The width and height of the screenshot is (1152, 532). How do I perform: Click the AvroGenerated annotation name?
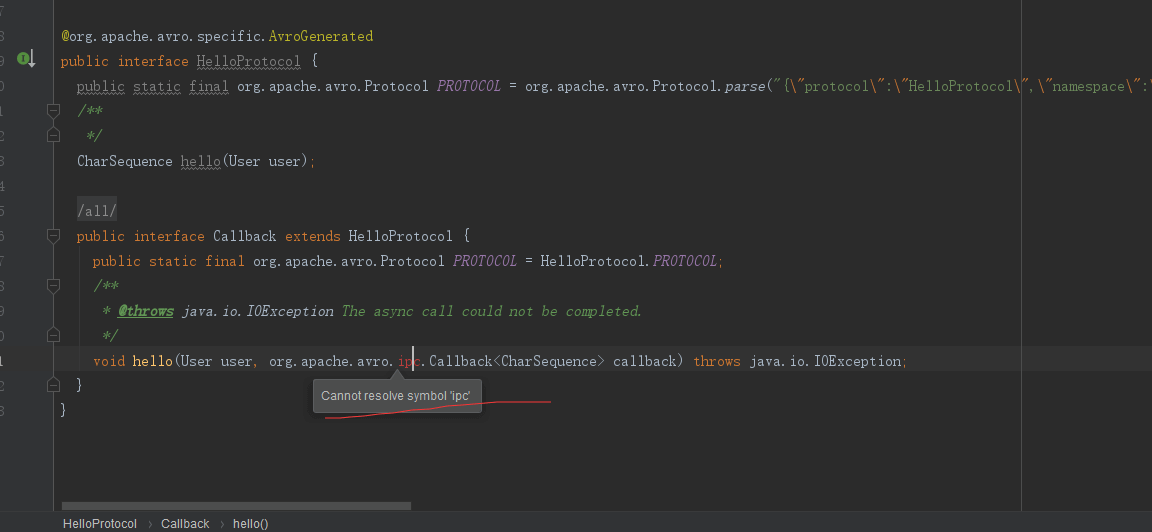pyautogui.click(x=320, y=36)
